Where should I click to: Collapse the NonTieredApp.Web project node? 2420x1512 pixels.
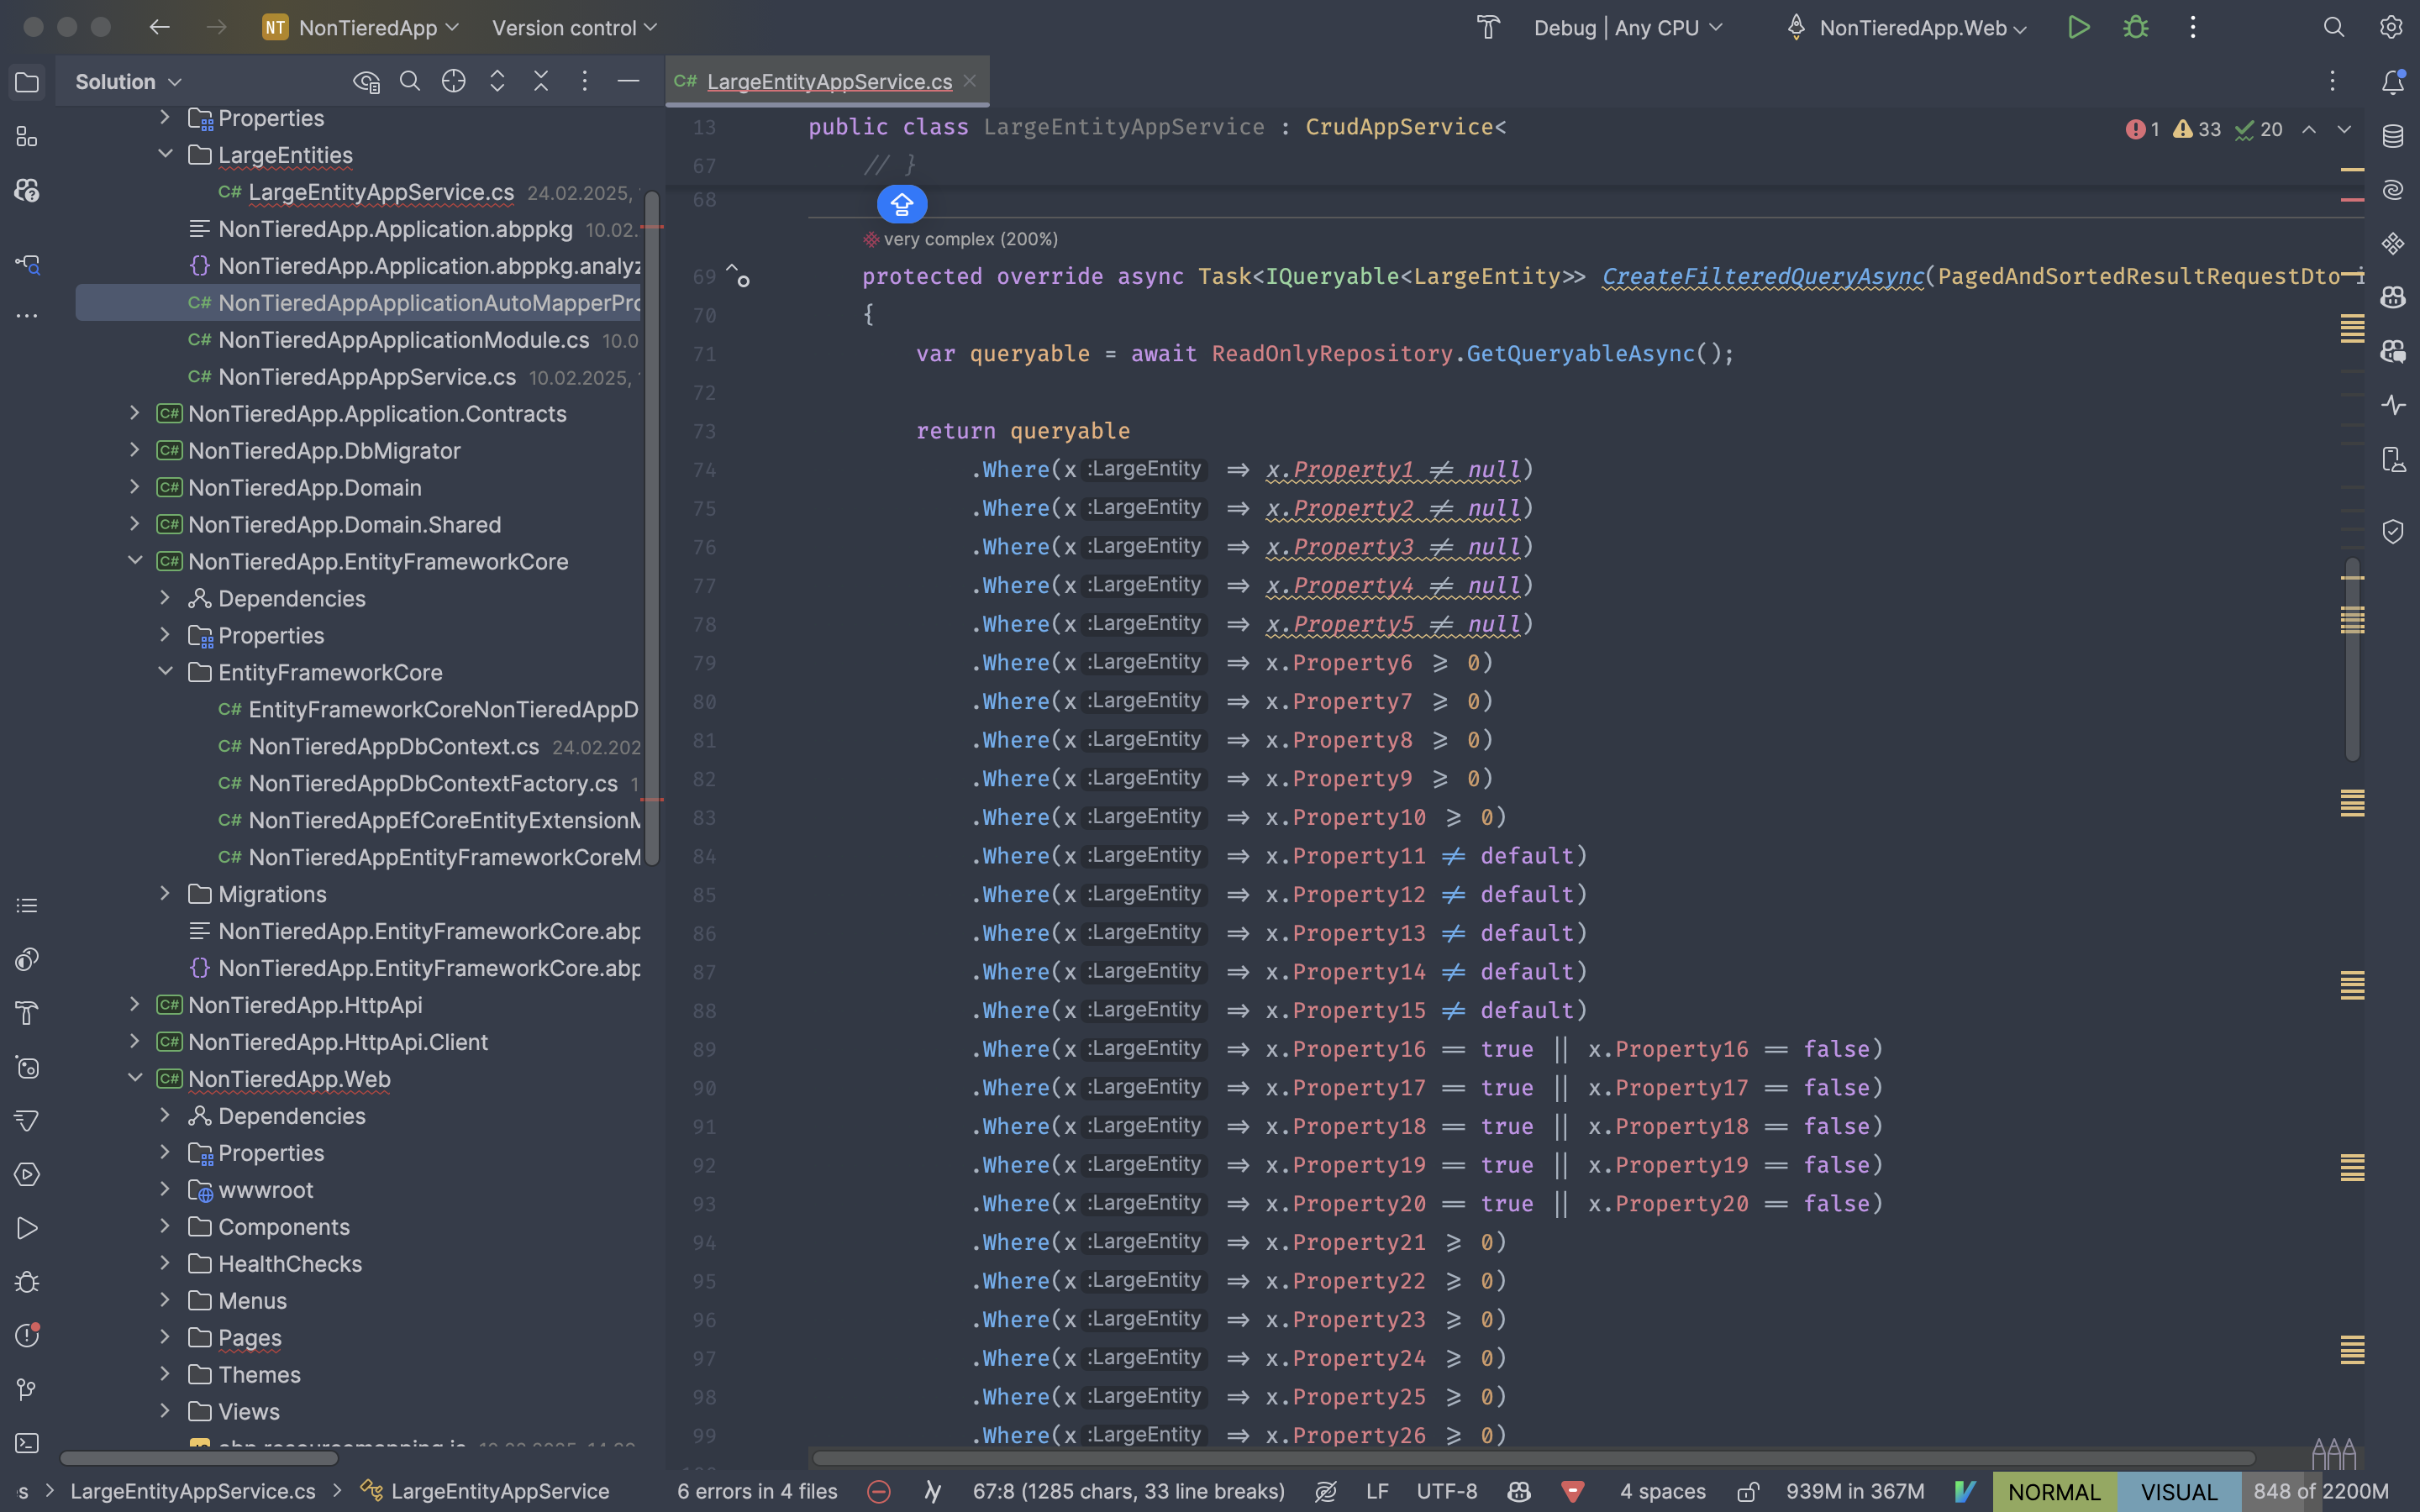(135, 1078)
